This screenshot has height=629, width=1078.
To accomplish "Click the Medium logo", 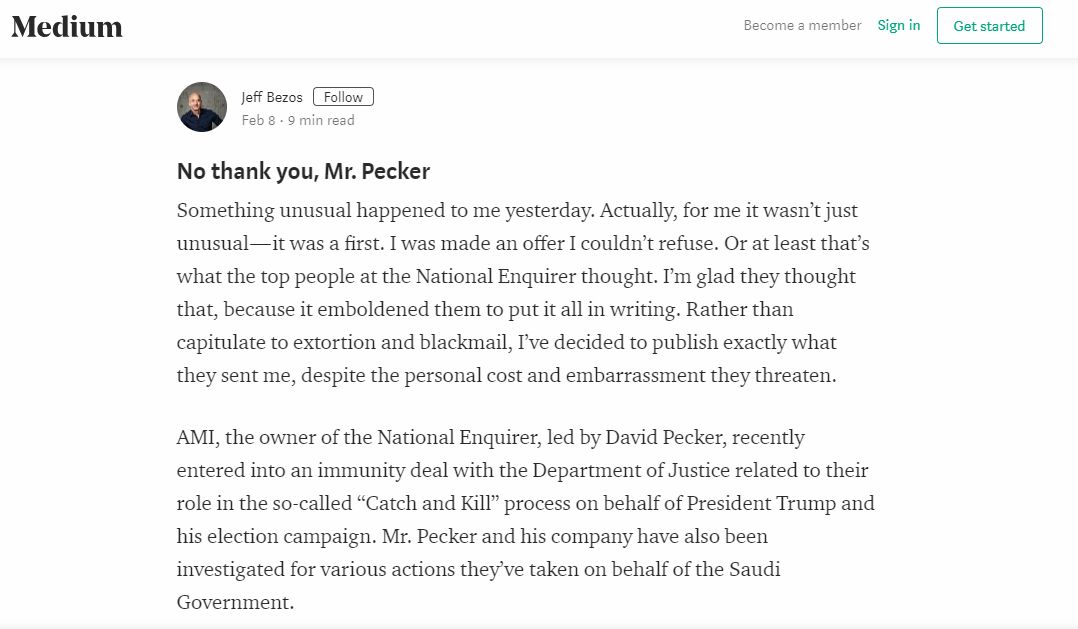I will (x=67, y=27).
